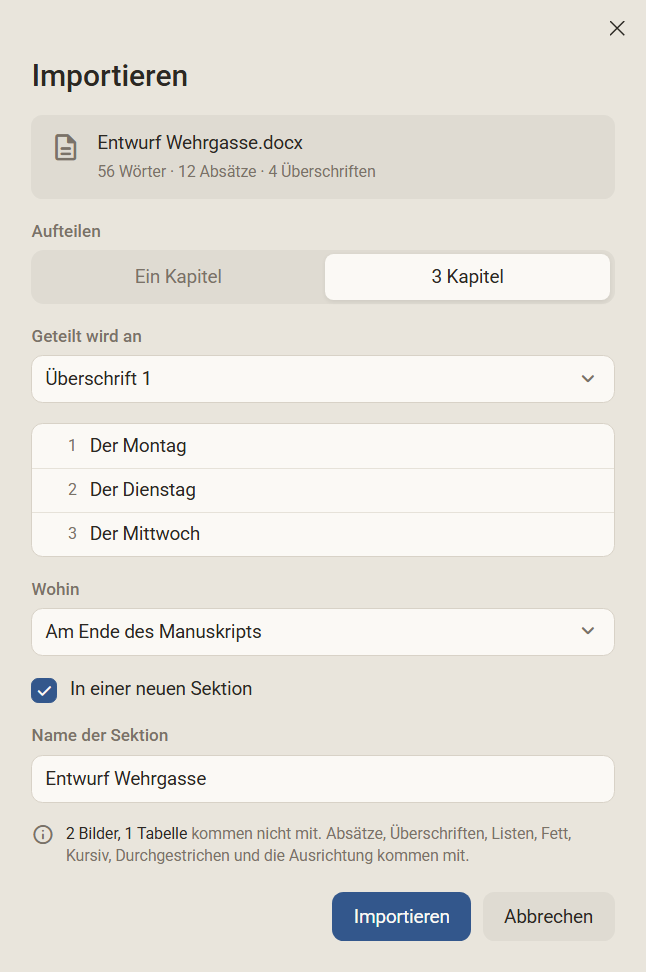Select the 'Ein Kapitel' split option

click(x=179, y=276)
